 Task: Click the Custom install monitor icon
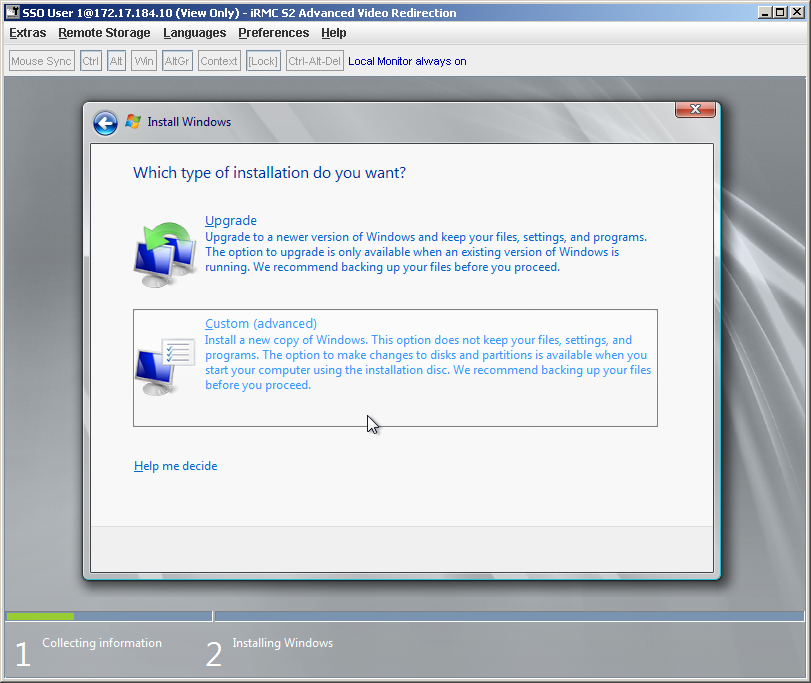(165, 367)
